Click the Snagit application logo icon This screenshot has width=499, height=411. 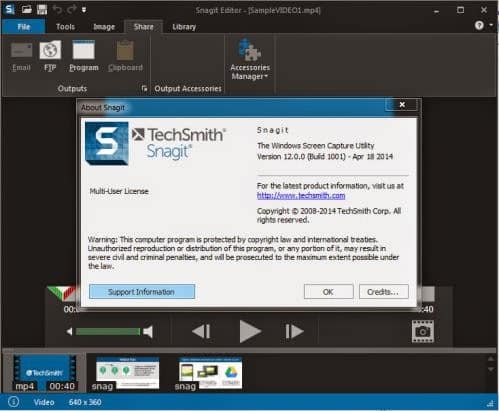point(9,9)
